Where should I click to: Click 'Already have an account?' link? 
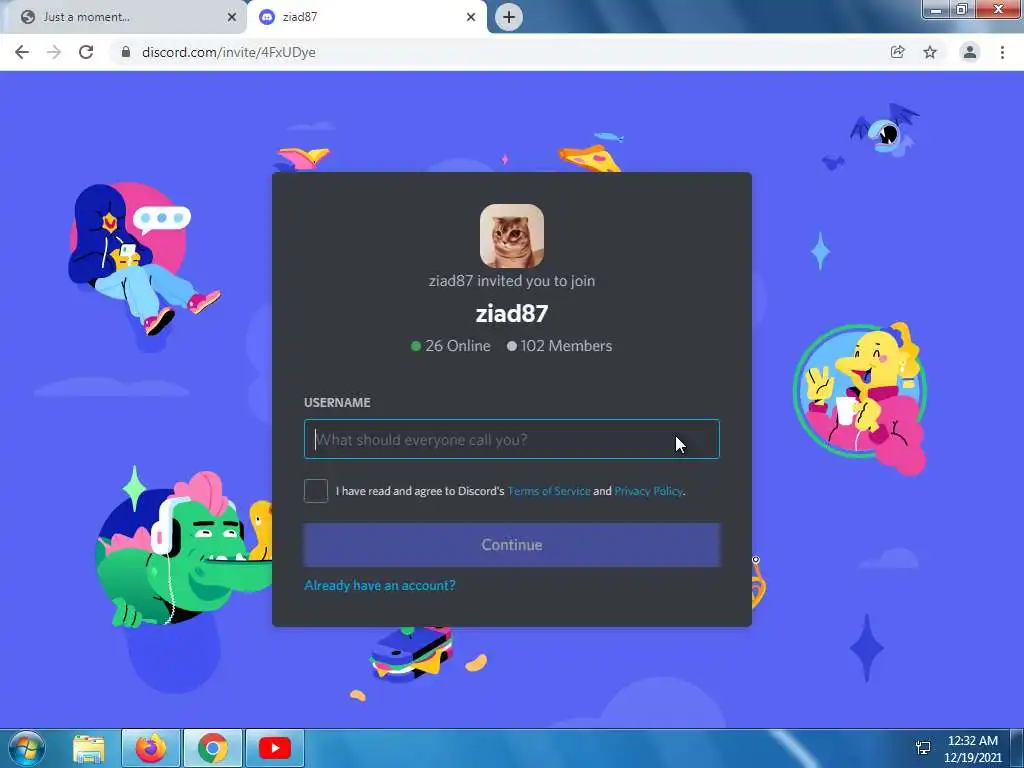tap(379, 585)
